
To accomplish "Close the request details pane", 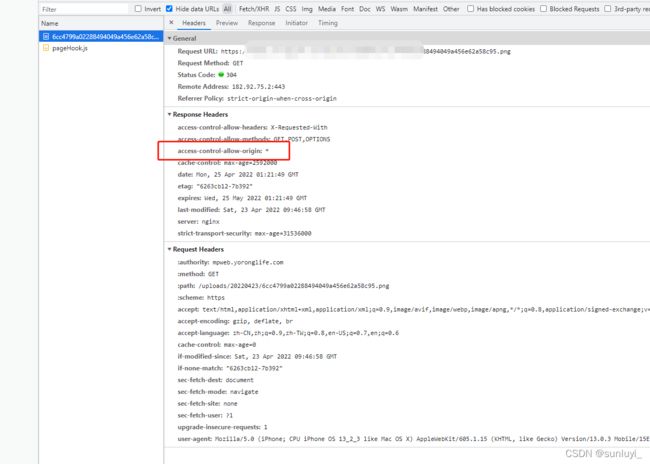I will tap(171, 22).
